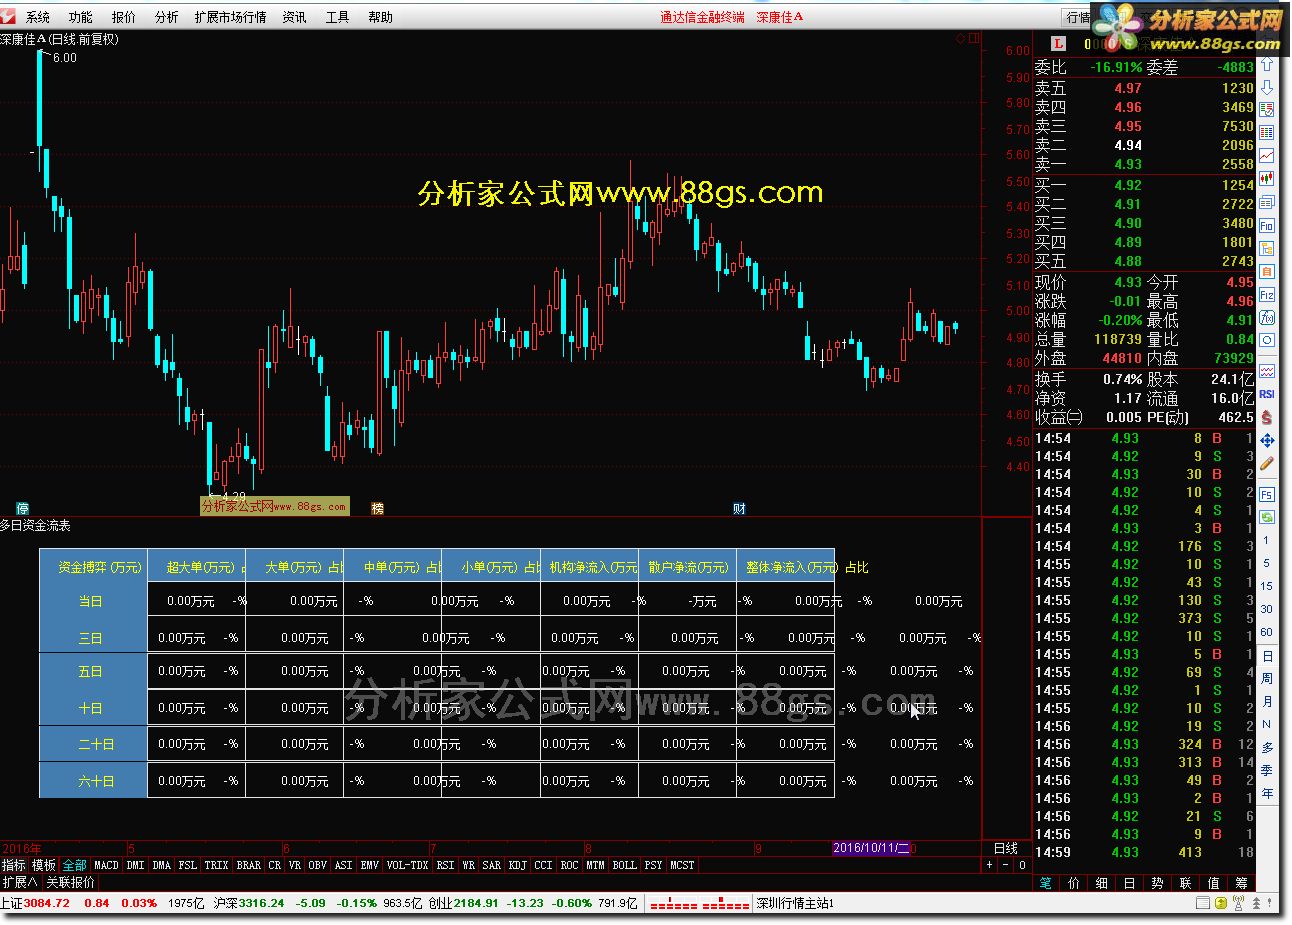Click the FS icon in right sidebar
1292x925 pixels.
1267,495
